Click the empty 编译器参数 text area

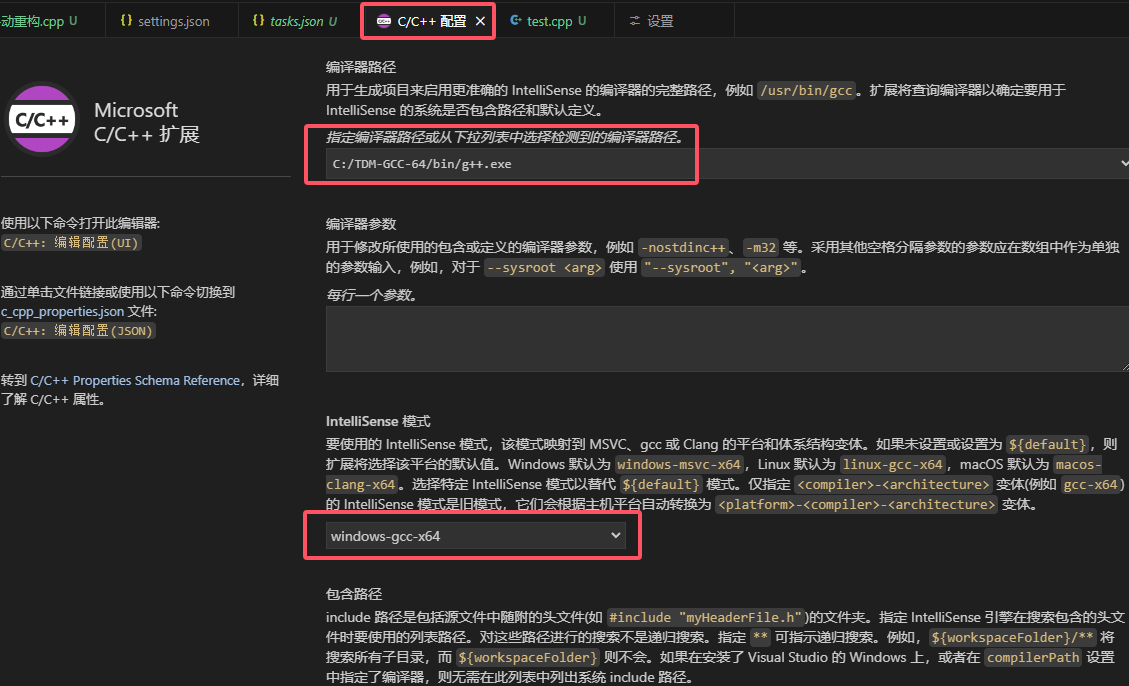[x=726, y=339]
